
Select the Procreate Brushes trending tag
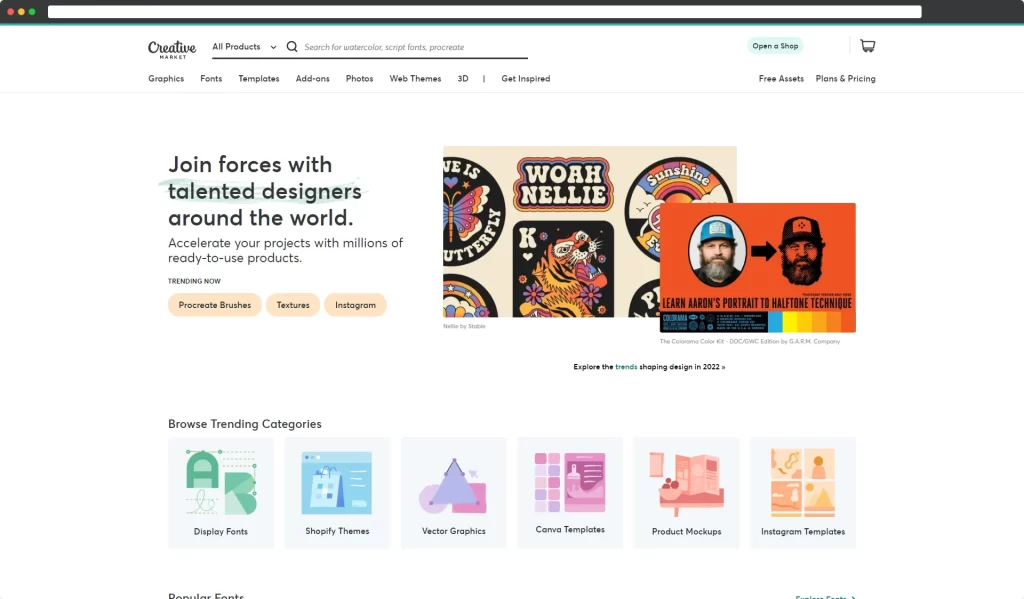[x=215, y=305]
